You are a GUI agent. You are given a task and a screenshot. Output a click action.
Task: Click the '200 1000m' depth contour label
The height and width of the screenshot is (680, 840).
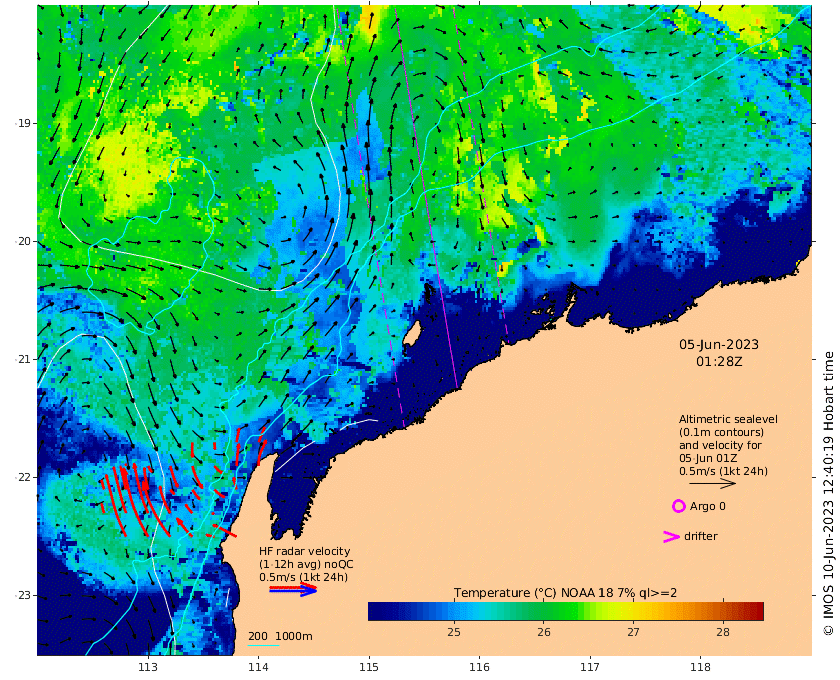pos(280,636)
